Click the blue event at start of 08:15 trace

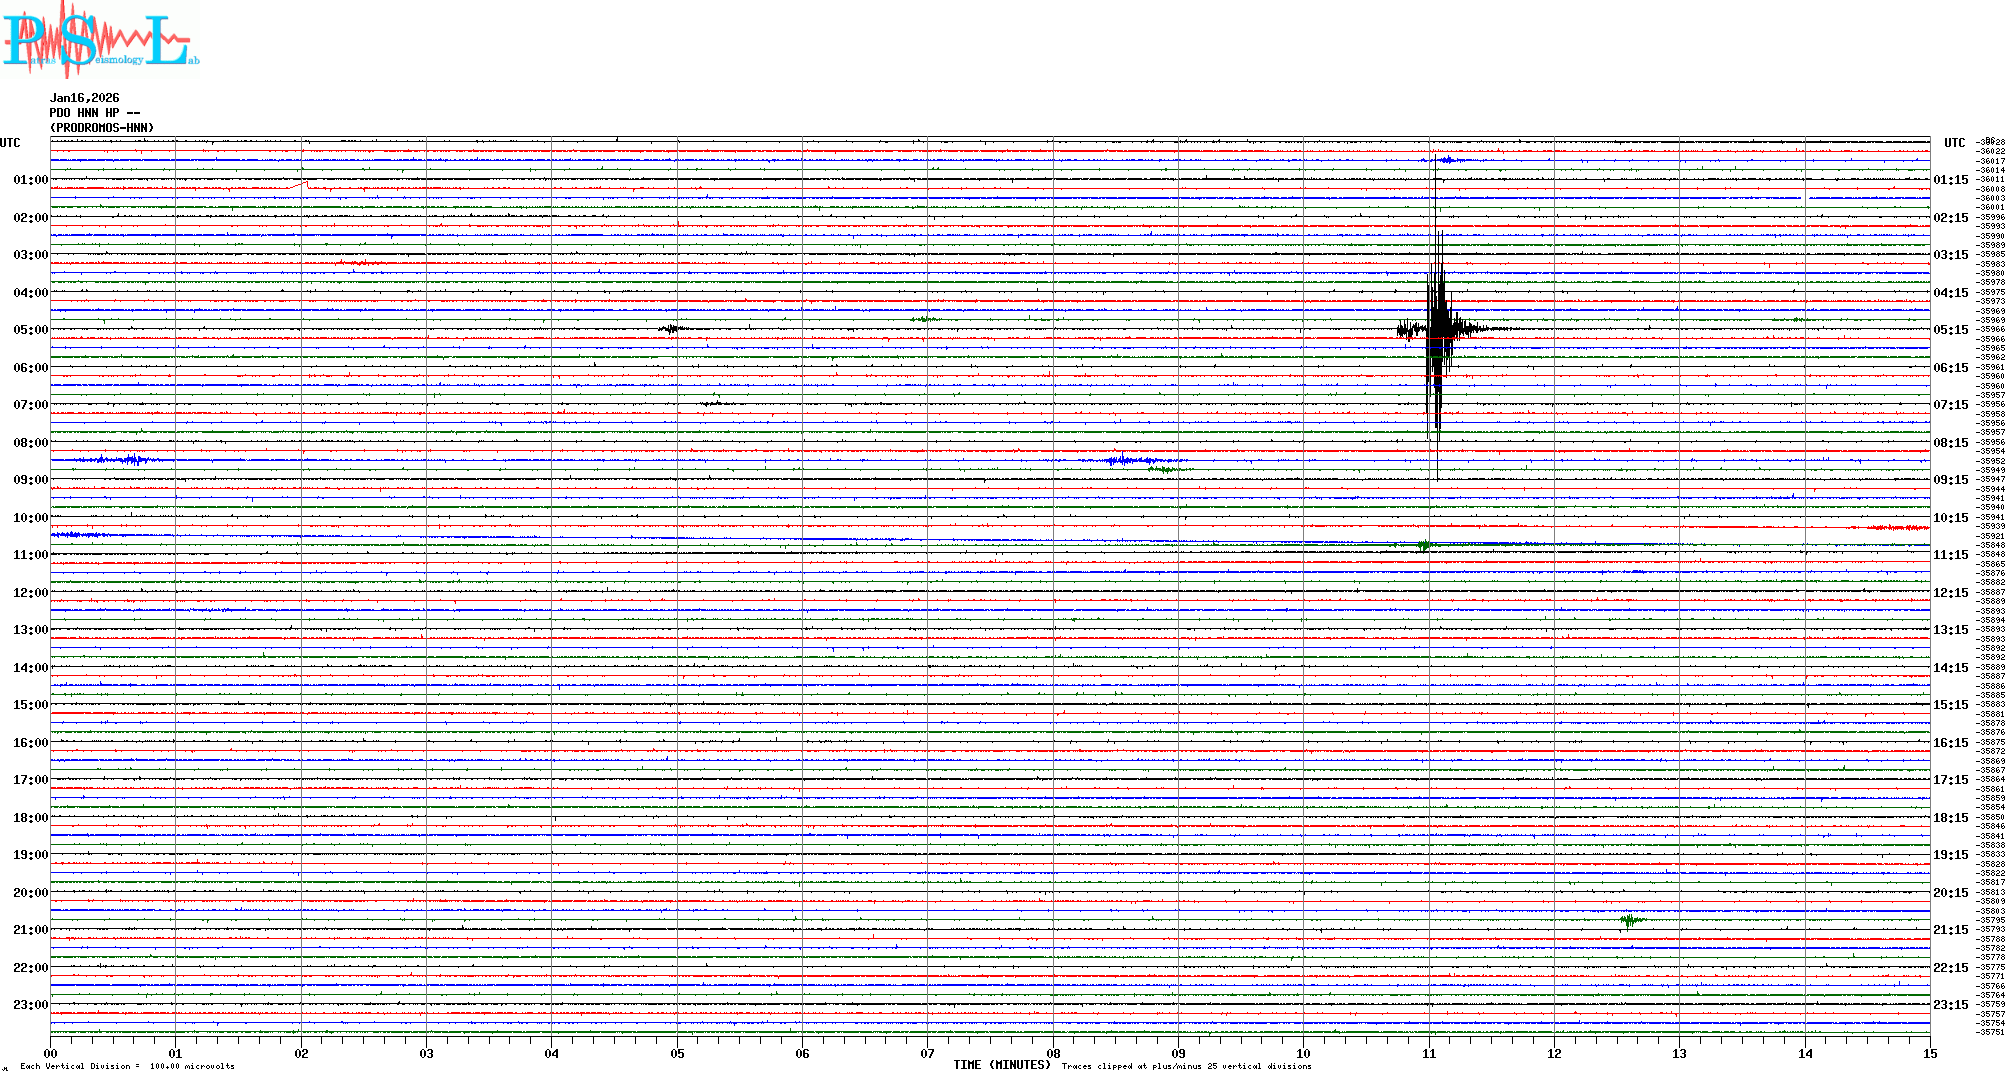[128, 460]
